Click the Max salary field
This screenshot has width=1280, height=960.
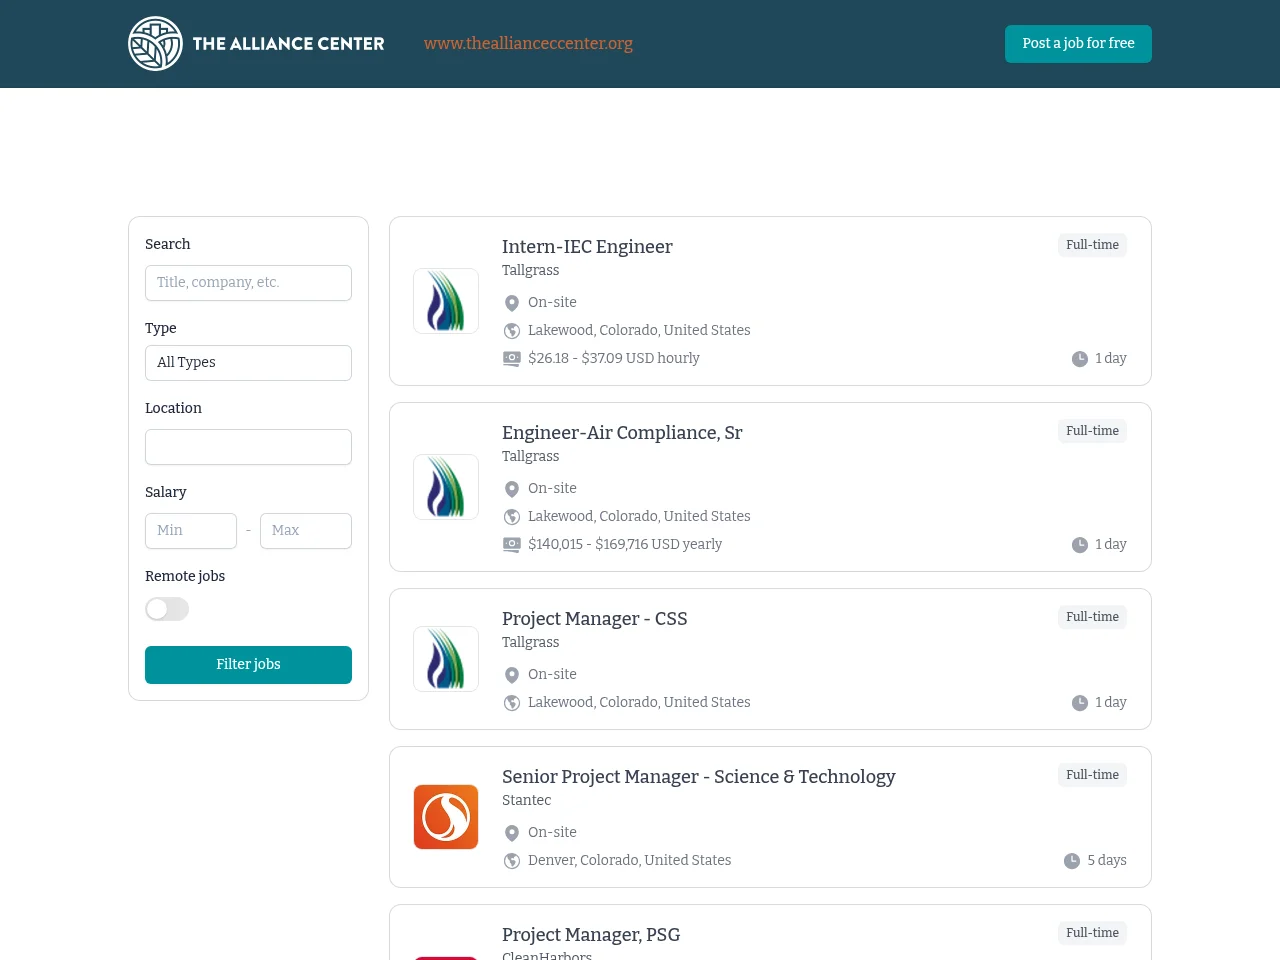306,531
